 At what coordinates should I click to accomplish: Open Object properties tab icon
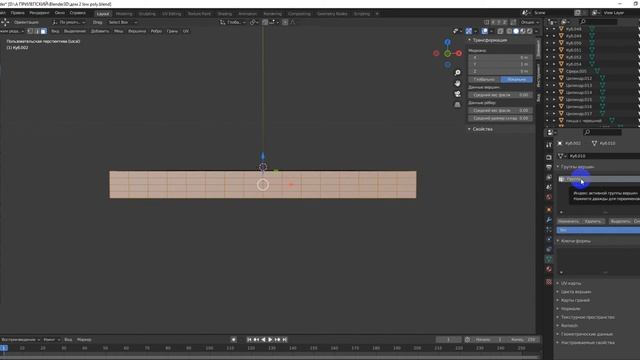tap(549, 210)
